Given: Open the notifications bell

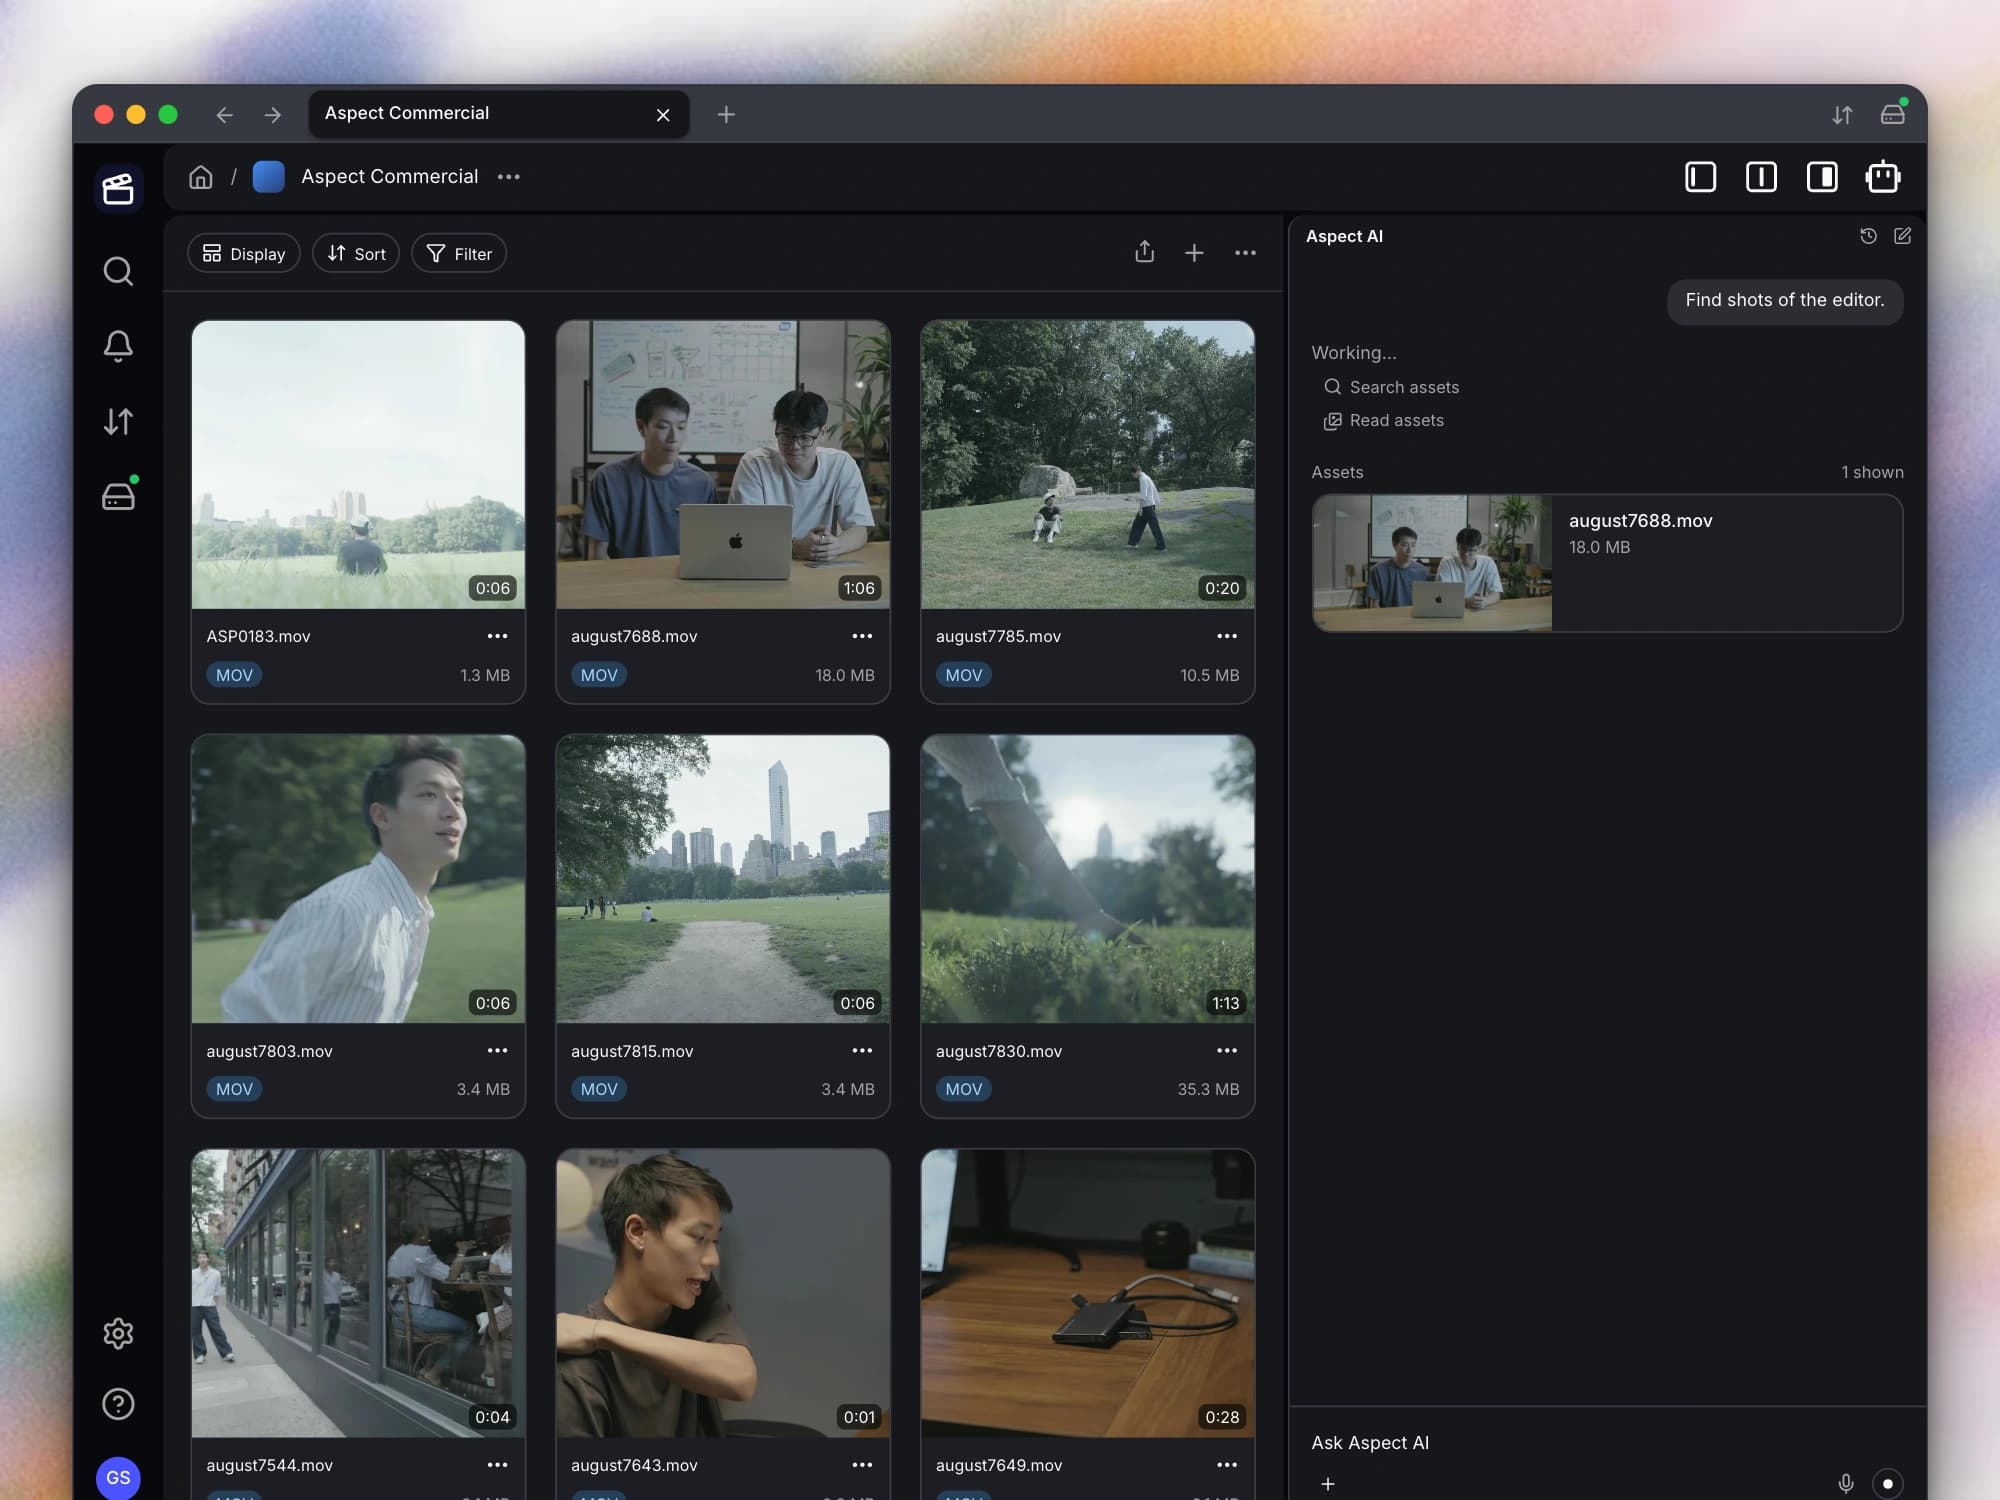Looking at the screenshot, I should coord(118,346).
